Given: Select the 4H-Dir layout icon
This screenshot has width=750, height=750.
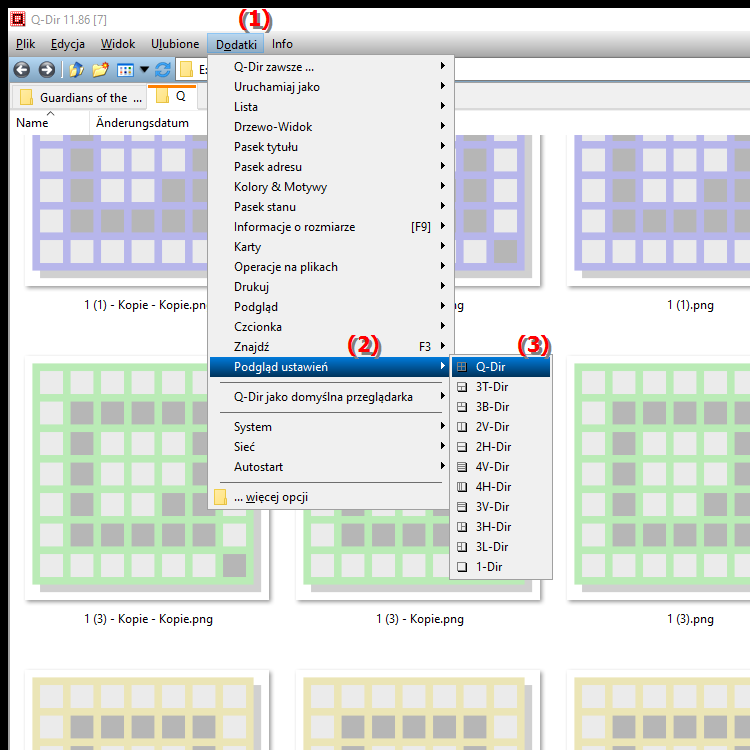Looking at the screenshot, I should click(x=462, y=487).
